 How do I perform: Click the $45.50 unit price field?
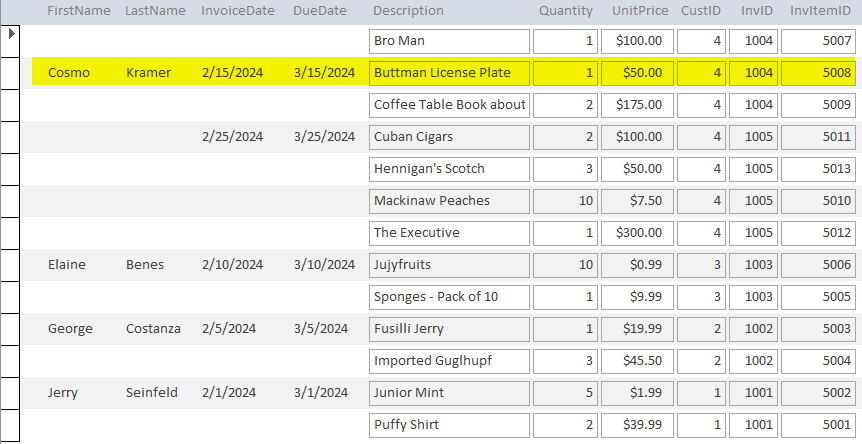click(x=637, y=361)
